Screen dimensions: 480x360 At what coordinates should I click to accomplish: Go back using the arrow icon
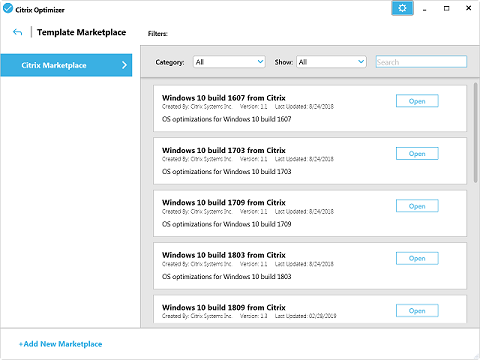18,32
